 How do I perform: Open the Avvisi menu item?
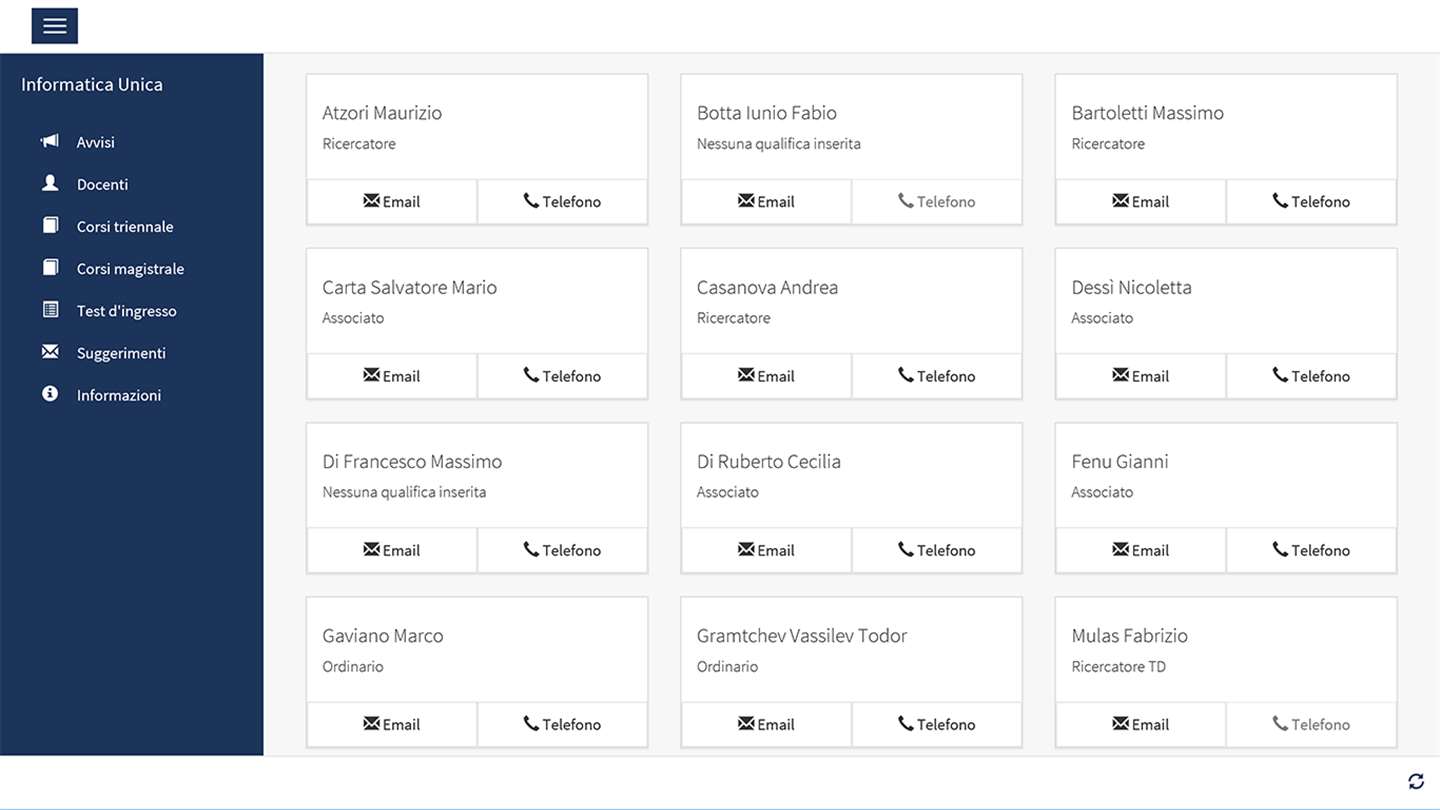(96, 142)
